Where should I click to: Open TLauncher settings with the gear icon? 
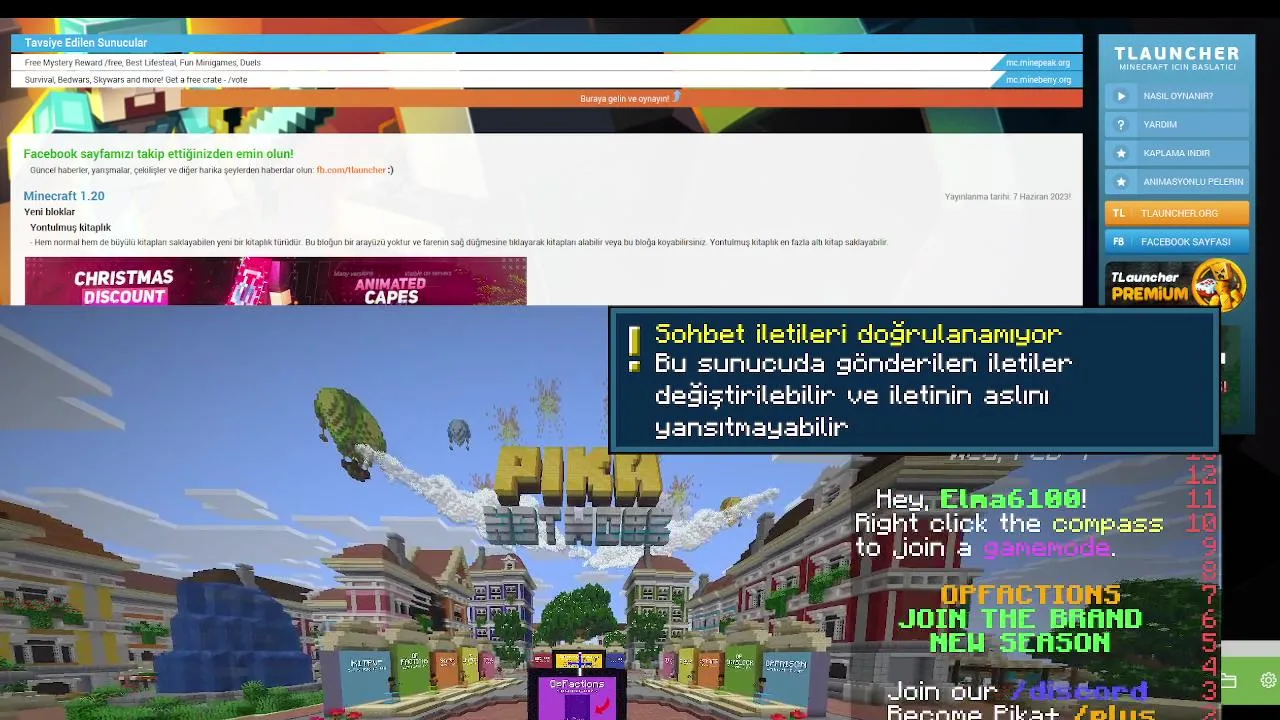[x=1268, y=680]
